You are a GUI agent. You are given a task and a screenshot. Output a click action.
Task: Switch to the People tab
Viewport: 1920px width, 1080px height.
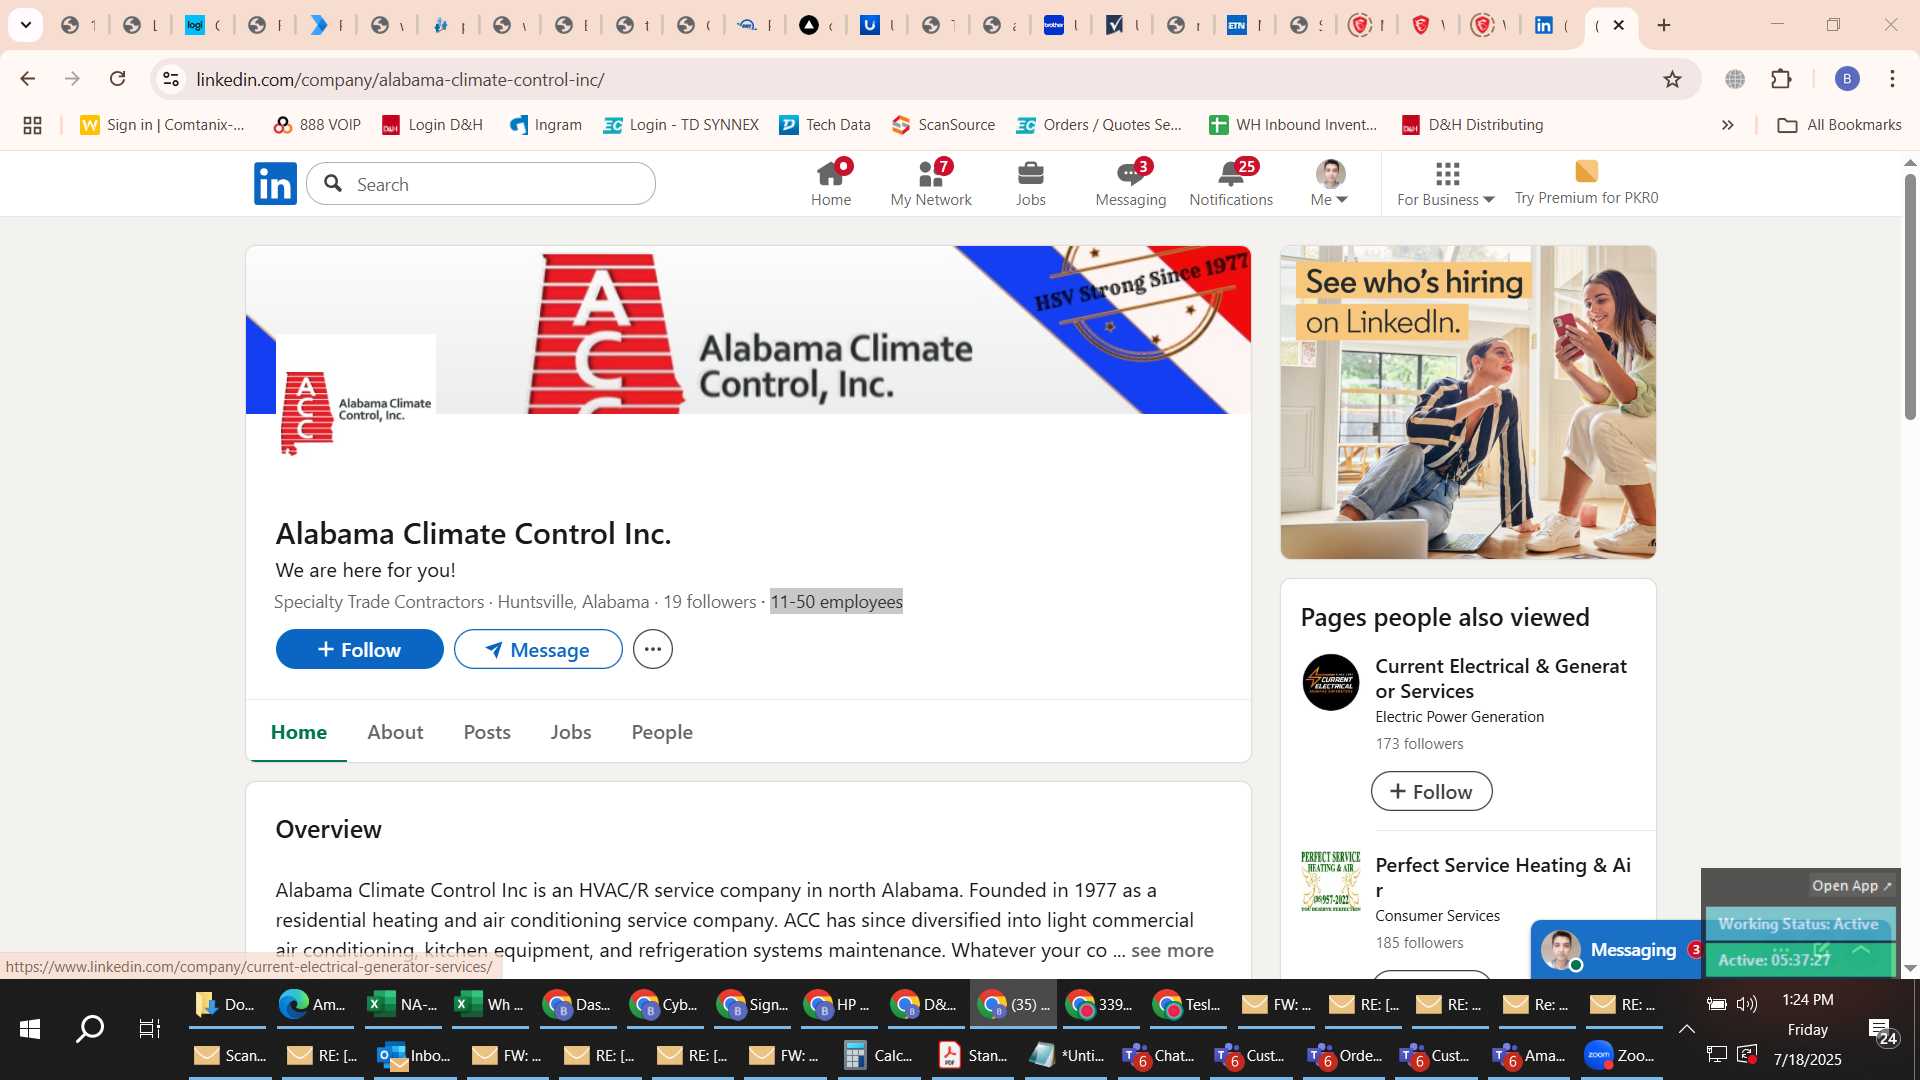coord(662,732)
